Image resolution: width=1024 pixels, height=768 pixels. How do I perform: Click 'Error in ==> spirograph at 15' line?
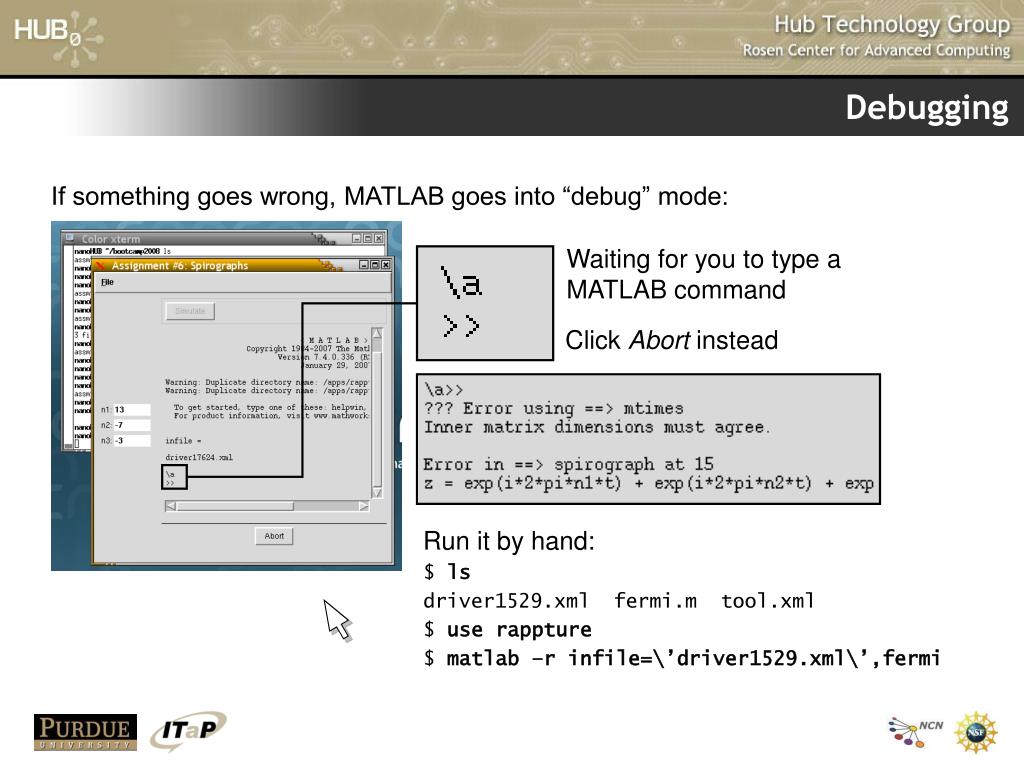point(568,464)
